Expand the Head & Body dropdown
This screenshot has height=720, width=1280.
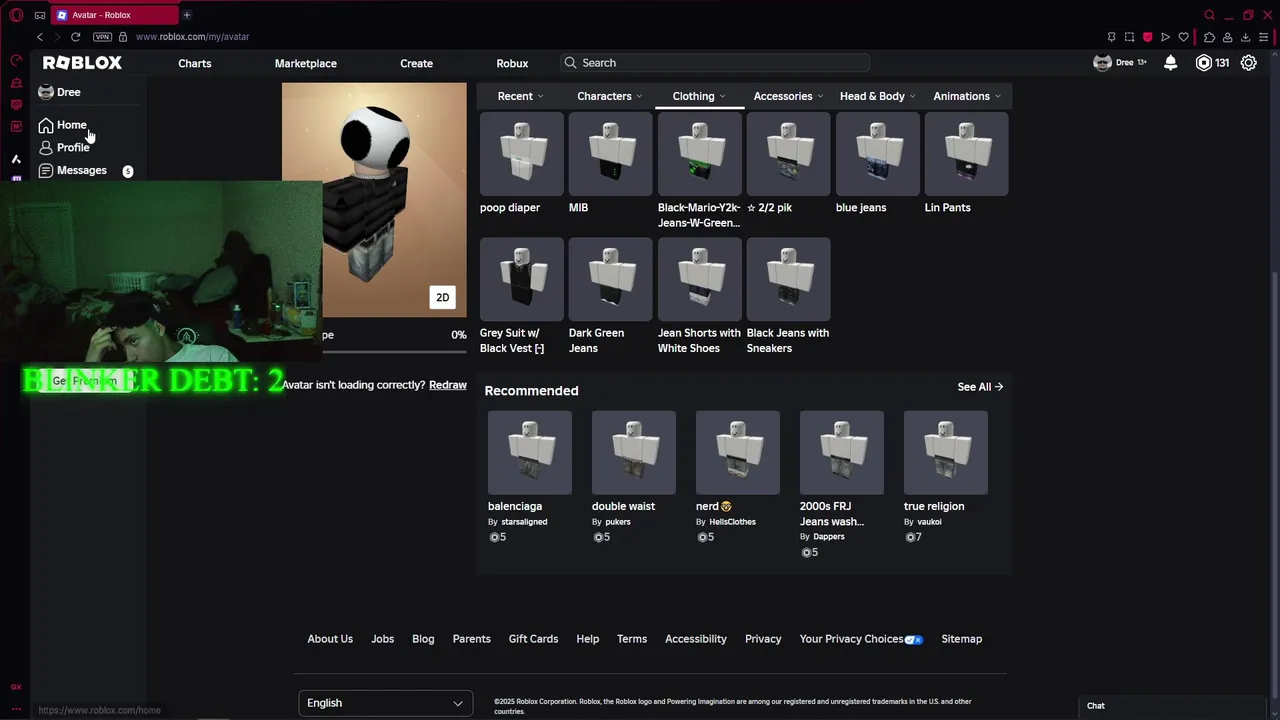(878, 96)
